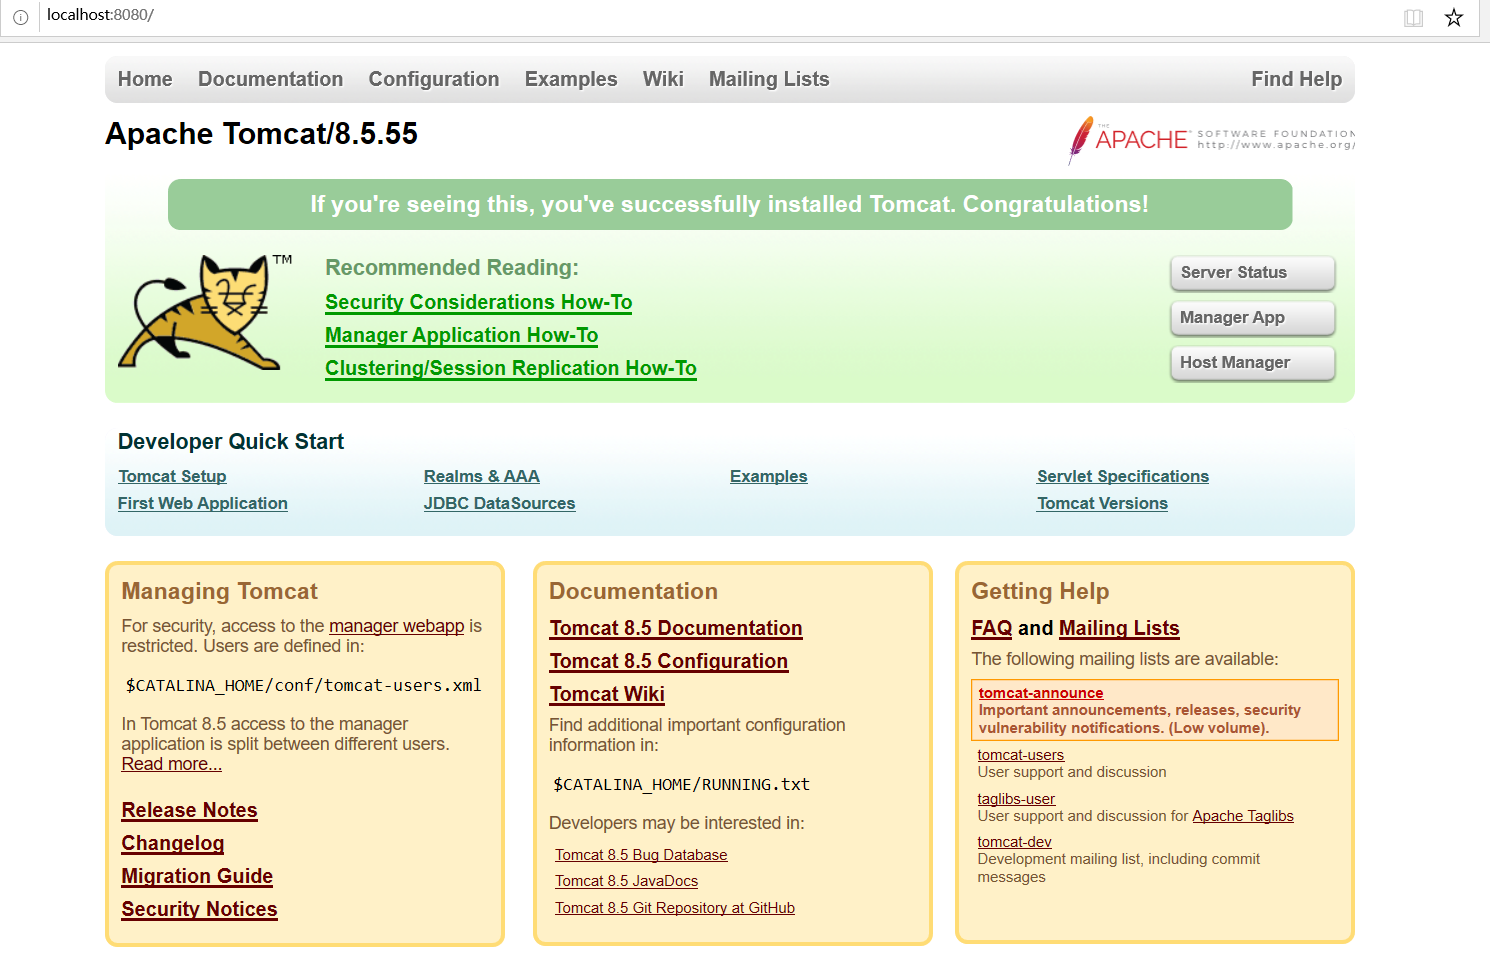Open Tomcat 8.5 JavaDocs link
The image size is (1490, 958).
pyautogui.click(x=627, y=881)
